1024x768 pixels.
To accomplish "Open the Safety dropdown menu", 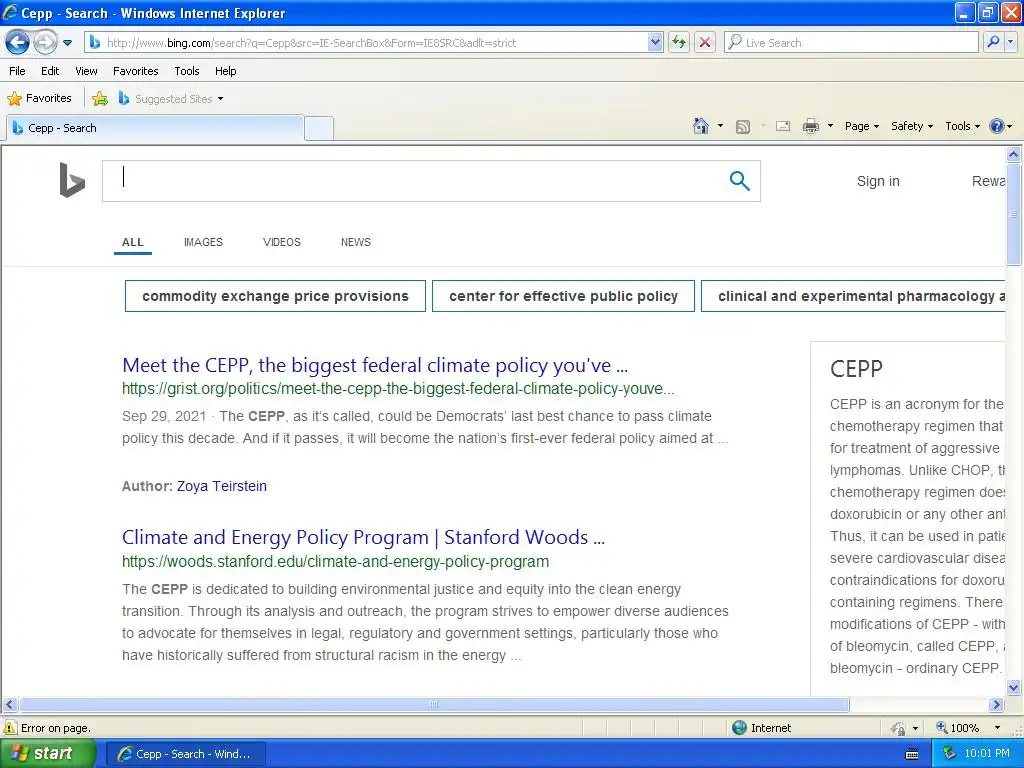I will 912,127.
